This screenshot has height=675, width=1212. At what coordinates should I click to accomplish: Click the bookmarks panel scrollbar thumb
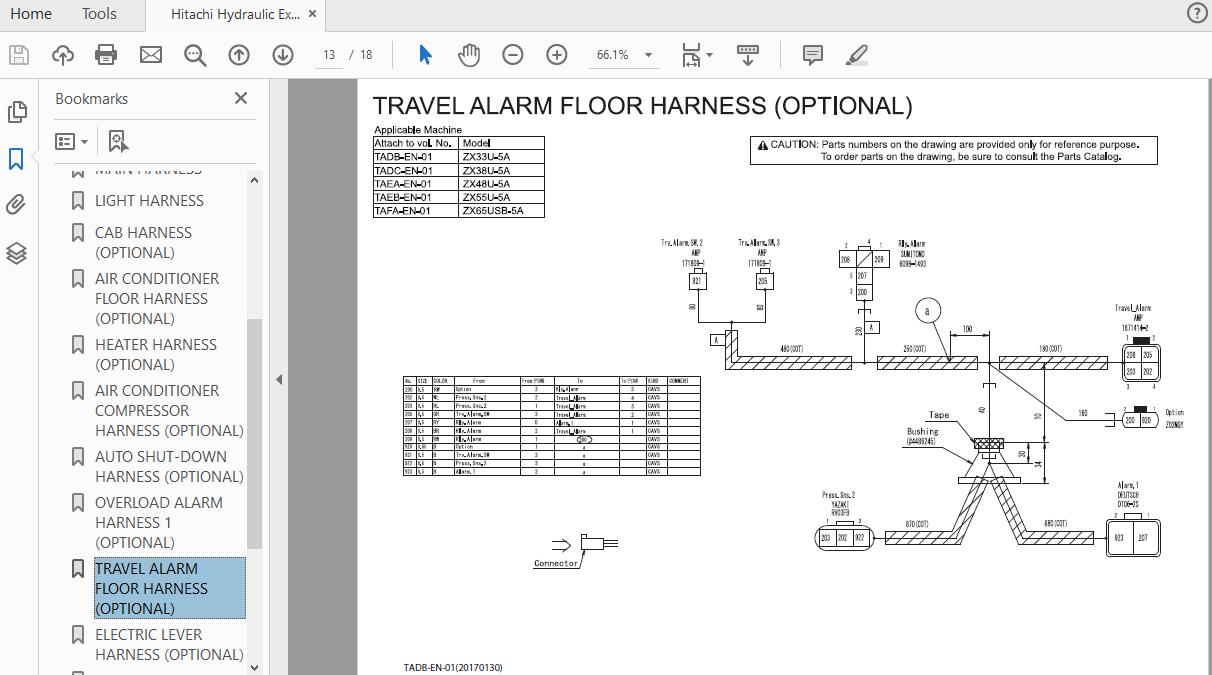(x=254, y=434)
